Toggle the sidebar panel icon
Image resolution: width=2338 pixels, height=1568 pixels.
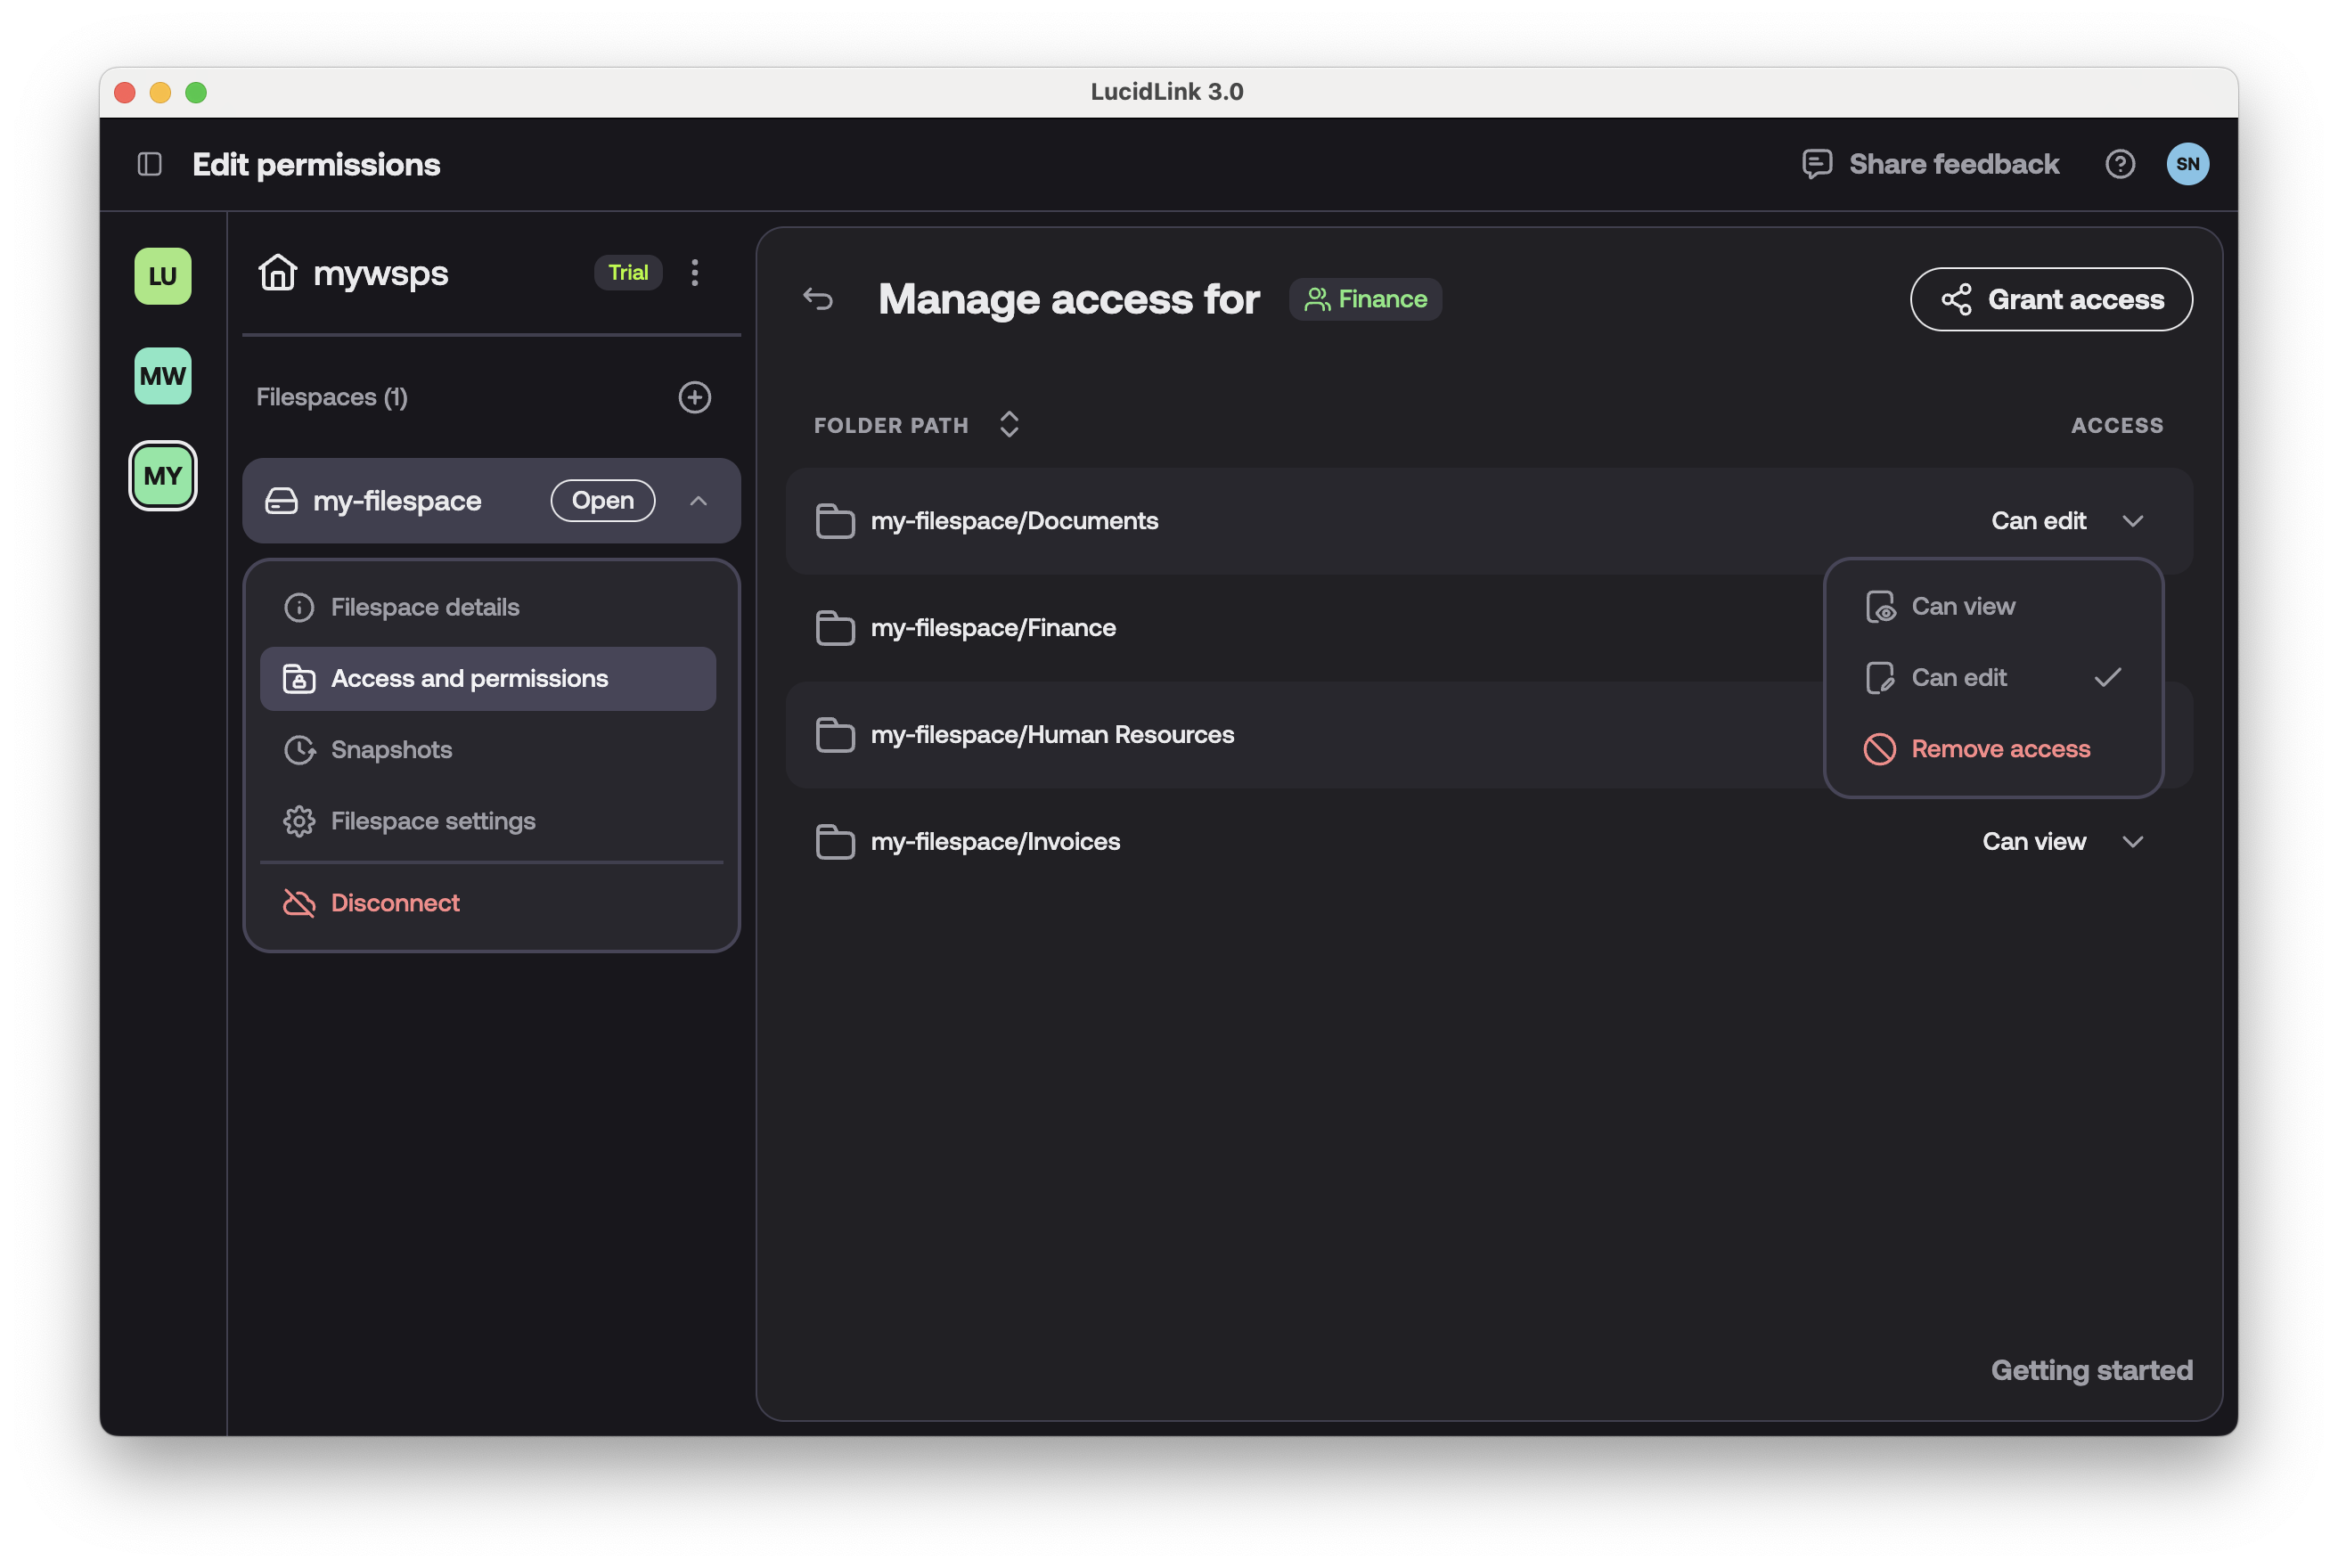[x=150, y=164]
